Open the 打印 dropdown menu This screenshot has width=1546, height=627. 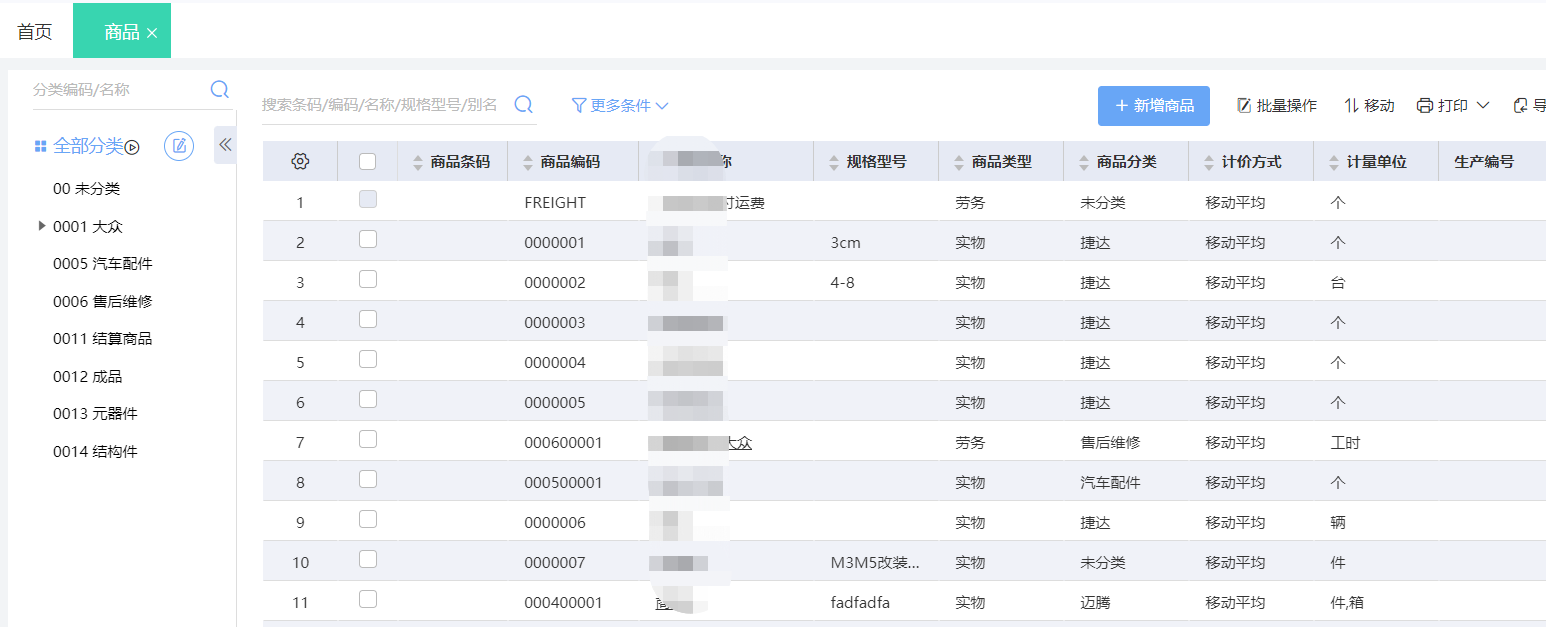pyautogui.click(x=1453, y=105)
